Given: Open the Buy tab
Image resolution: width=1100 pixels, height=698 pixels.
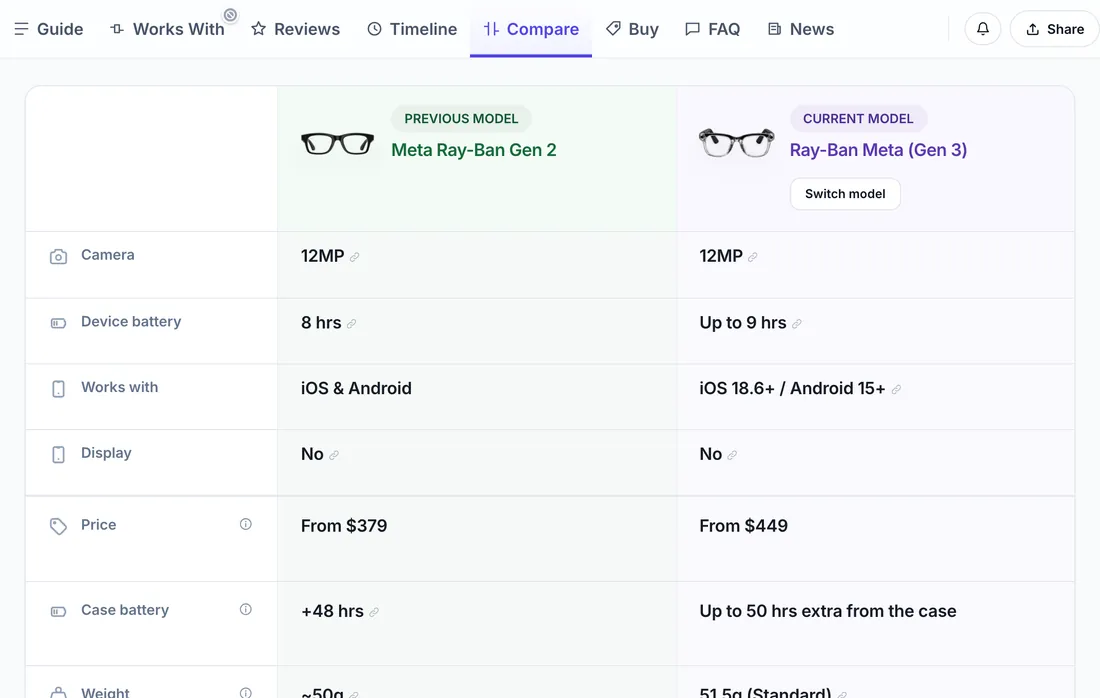Looking at the screenshot, I should pos(632,29).
